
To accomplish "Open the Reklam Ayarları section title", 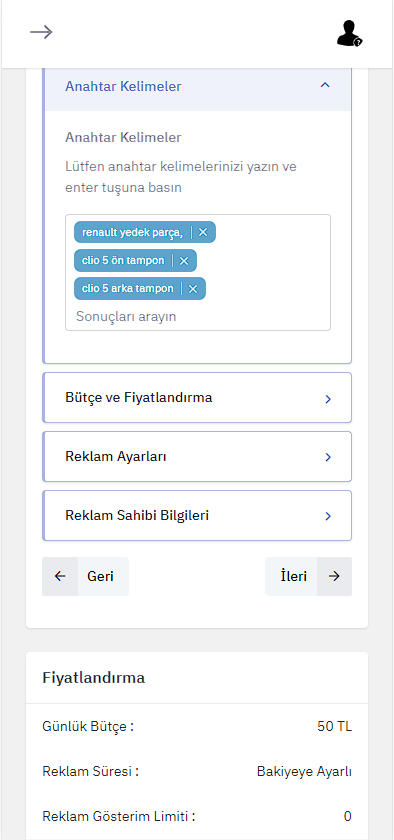I will (x=116, y=457).
